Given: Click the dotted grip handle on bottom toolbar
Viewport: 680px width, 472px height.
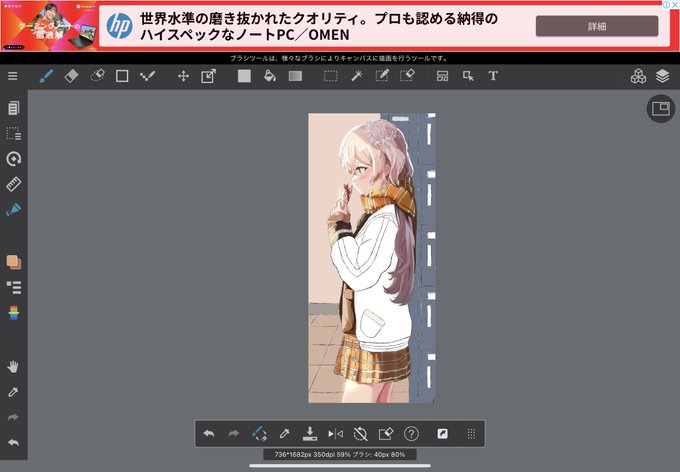Looking at the screenshot, I should pos(471,433).
